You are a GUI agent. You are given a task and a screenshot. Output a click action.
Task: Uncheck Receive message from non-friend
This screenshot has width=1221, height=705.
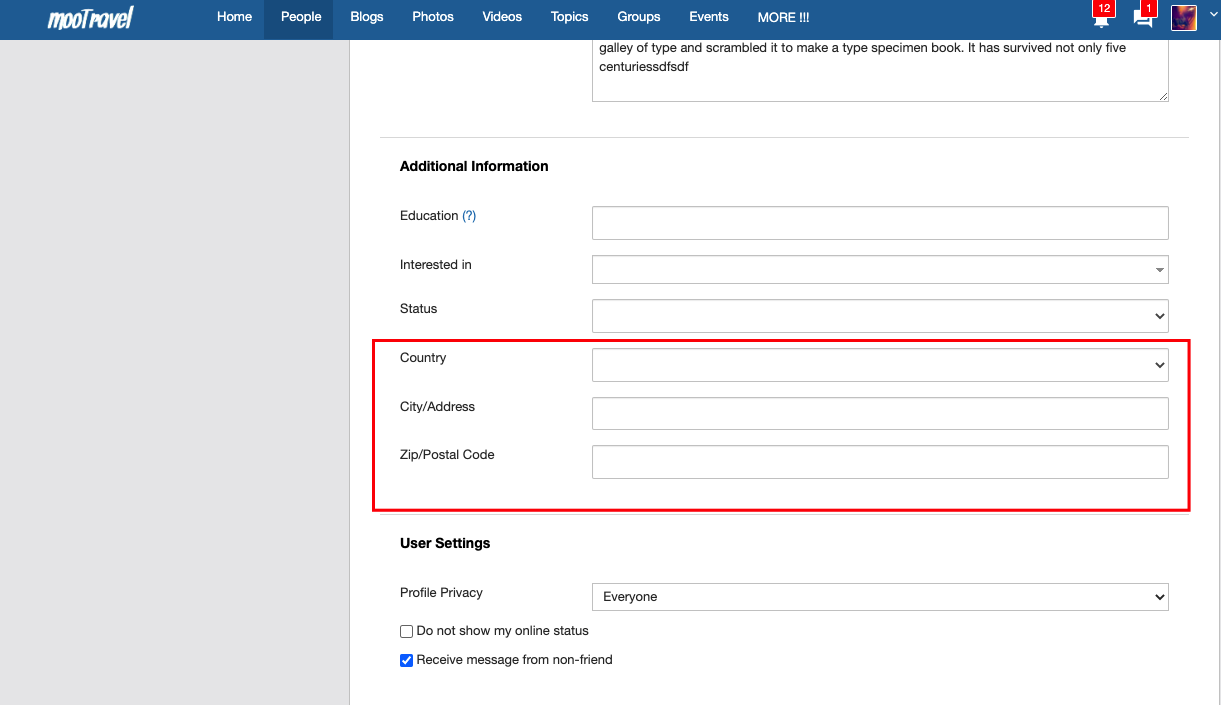pos(407,660)
